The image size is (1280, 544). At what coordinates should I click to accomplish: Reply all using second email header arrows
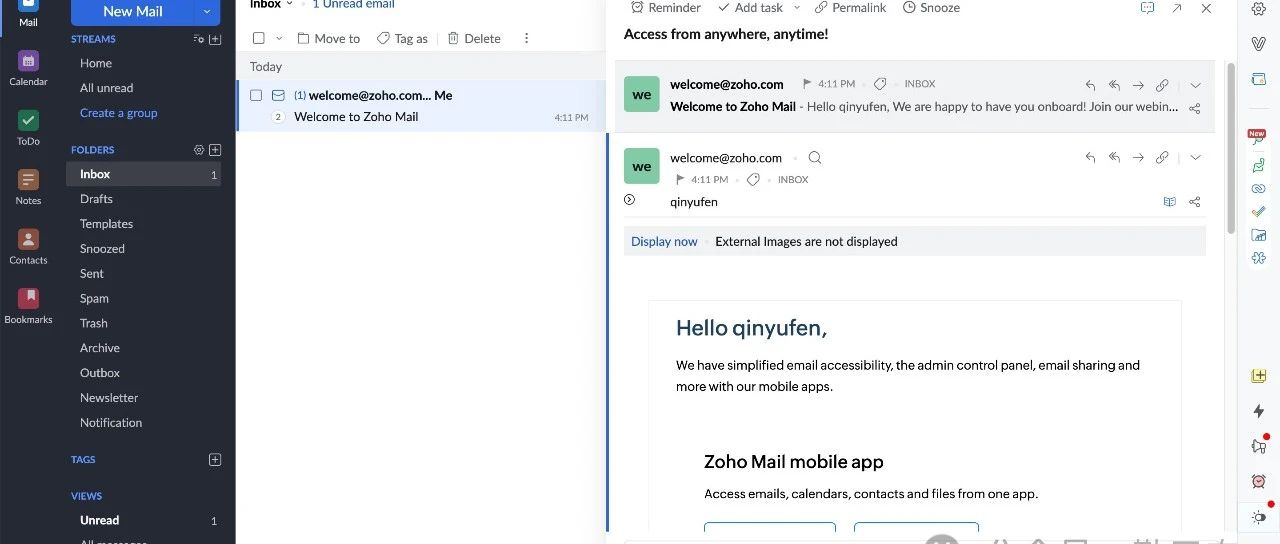[x=1114, y=158]
